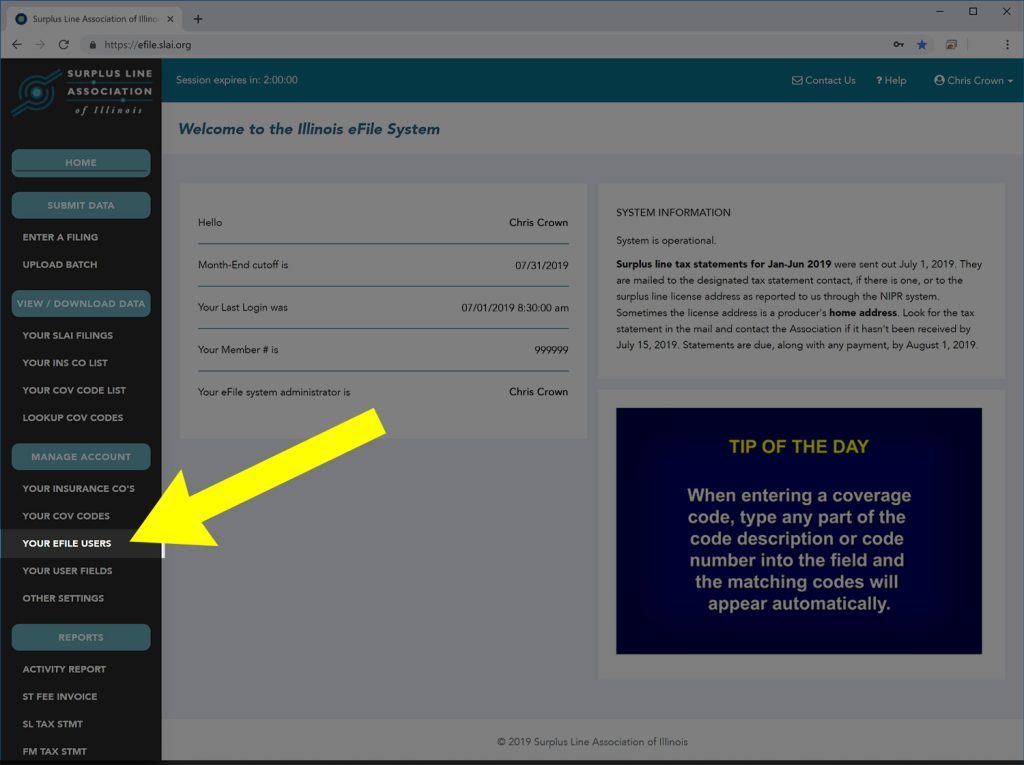The image size is (1024, 765).
Task: Open Upload Batch page
Action: tap(59, 265)
